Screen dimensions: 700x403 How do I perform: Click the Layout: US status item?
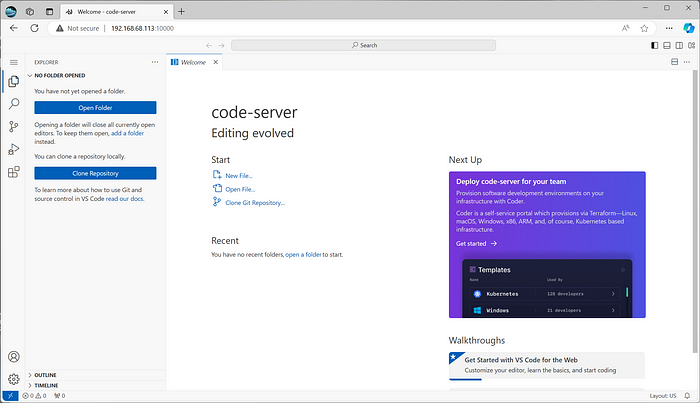(x=663, y=395)
